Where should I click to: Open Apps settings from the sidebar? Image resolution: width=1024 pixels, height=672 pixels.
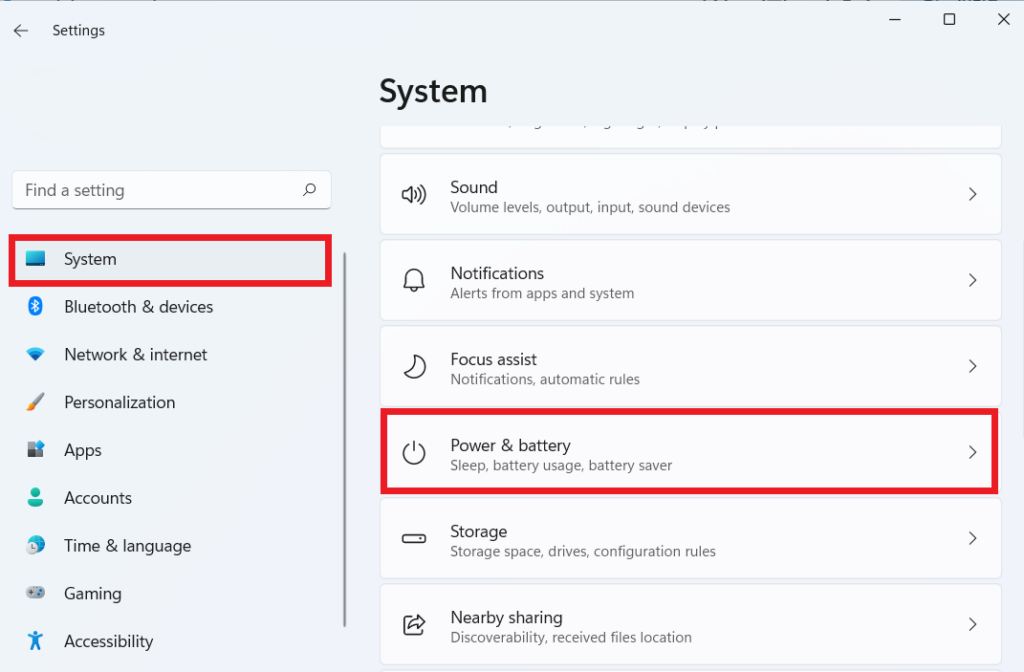(82, 449)
